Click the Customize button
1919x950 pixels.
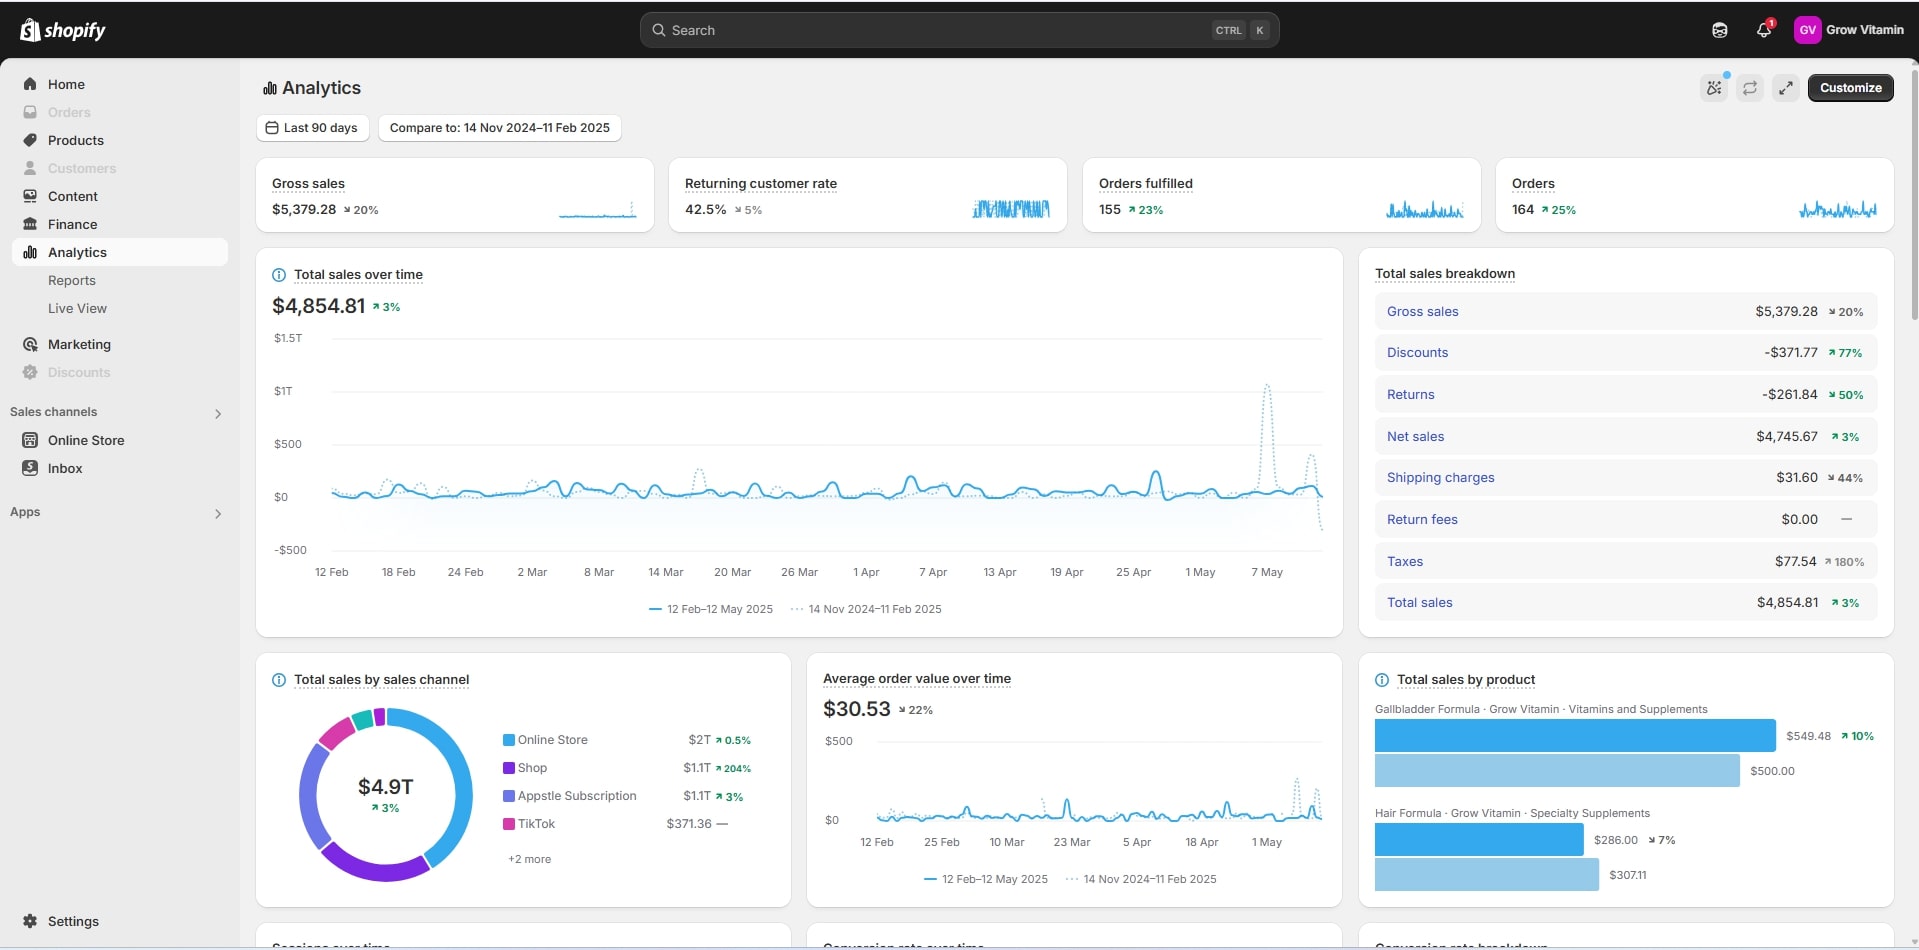[x=1850, y=88]
